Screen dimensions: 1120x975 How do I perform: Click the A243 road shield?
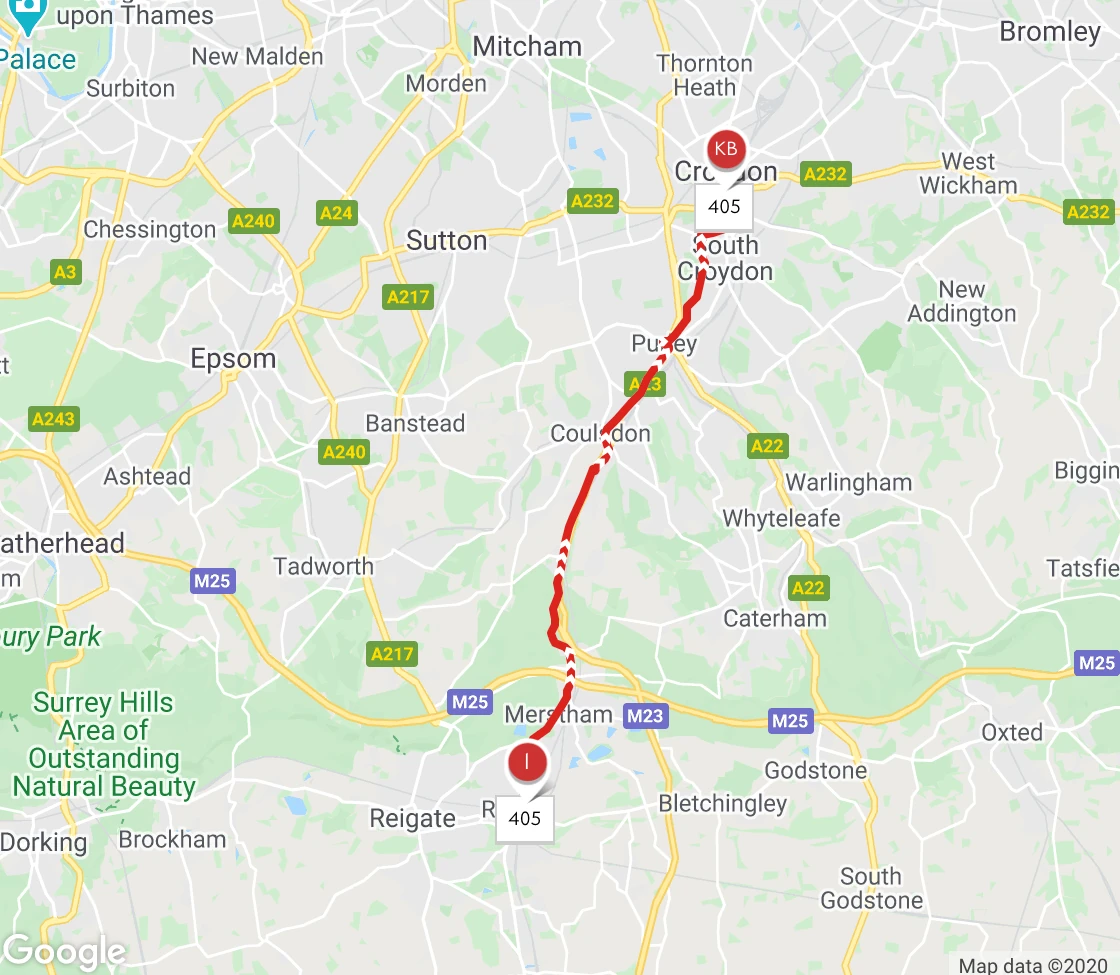54,418
